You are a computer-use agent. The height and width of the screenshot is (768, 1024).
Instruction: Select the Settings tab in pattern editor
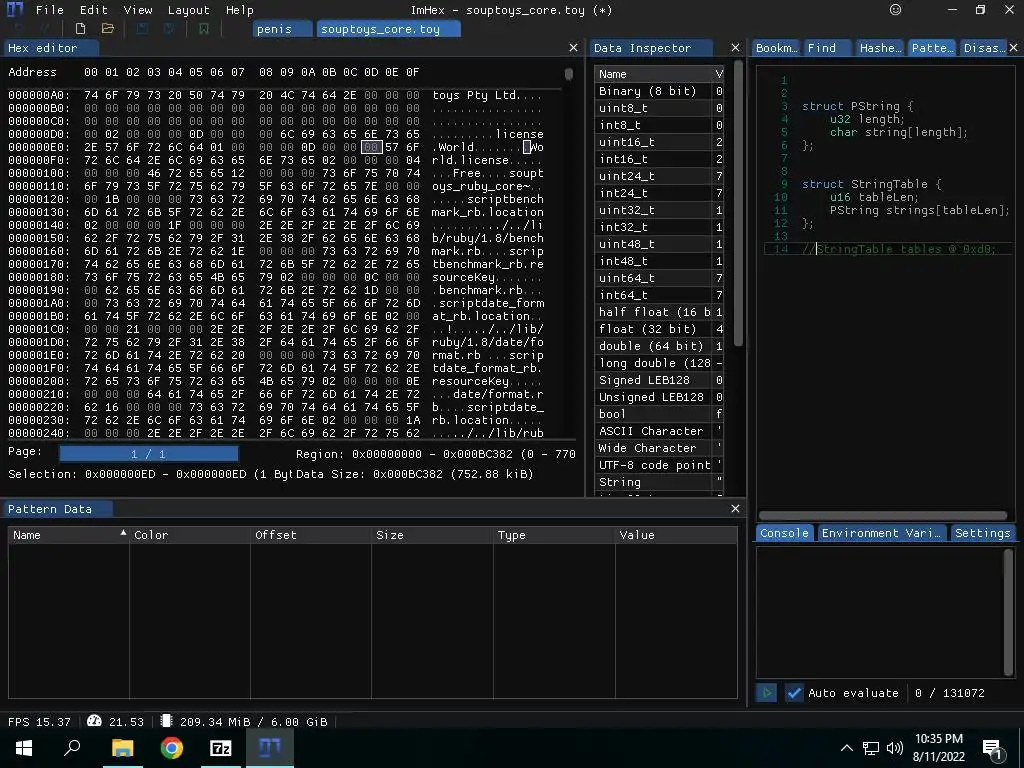tap(982, 533)
